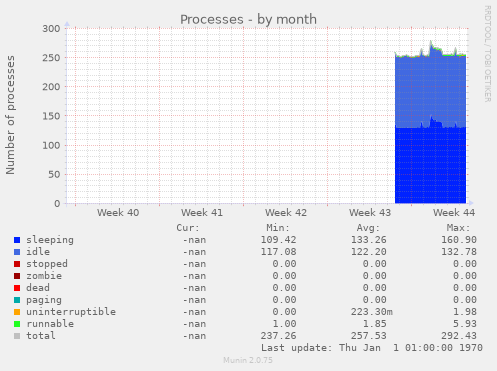Screen dimensions: 497x371
Task: Click the paging legend color swatch
Action: pos(17,300)
